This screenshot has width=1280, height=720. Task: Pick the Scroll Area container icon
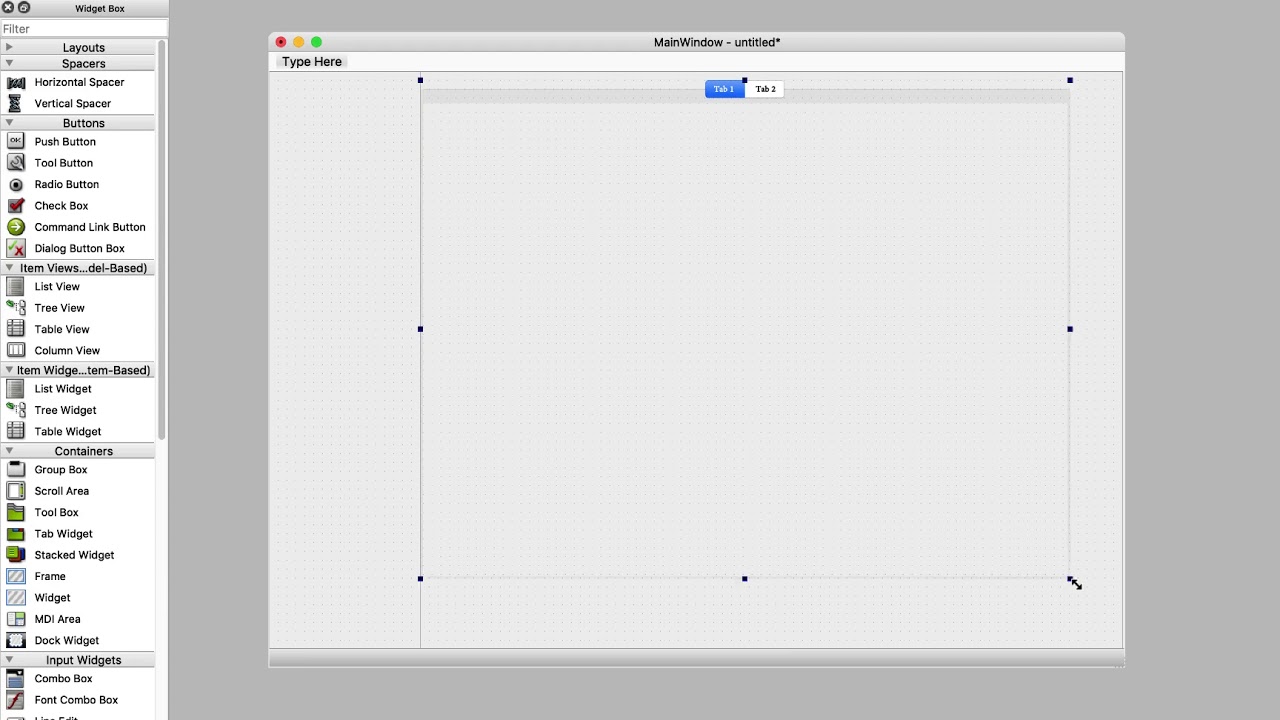pos(16,491)
